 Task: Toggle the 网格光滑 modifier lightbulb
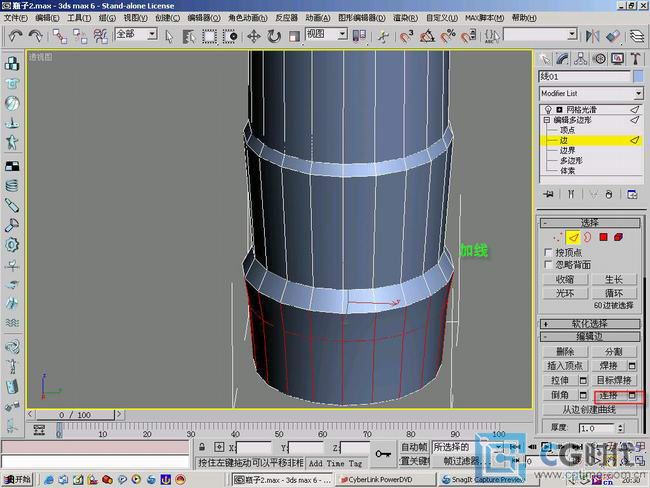point(548,109)
